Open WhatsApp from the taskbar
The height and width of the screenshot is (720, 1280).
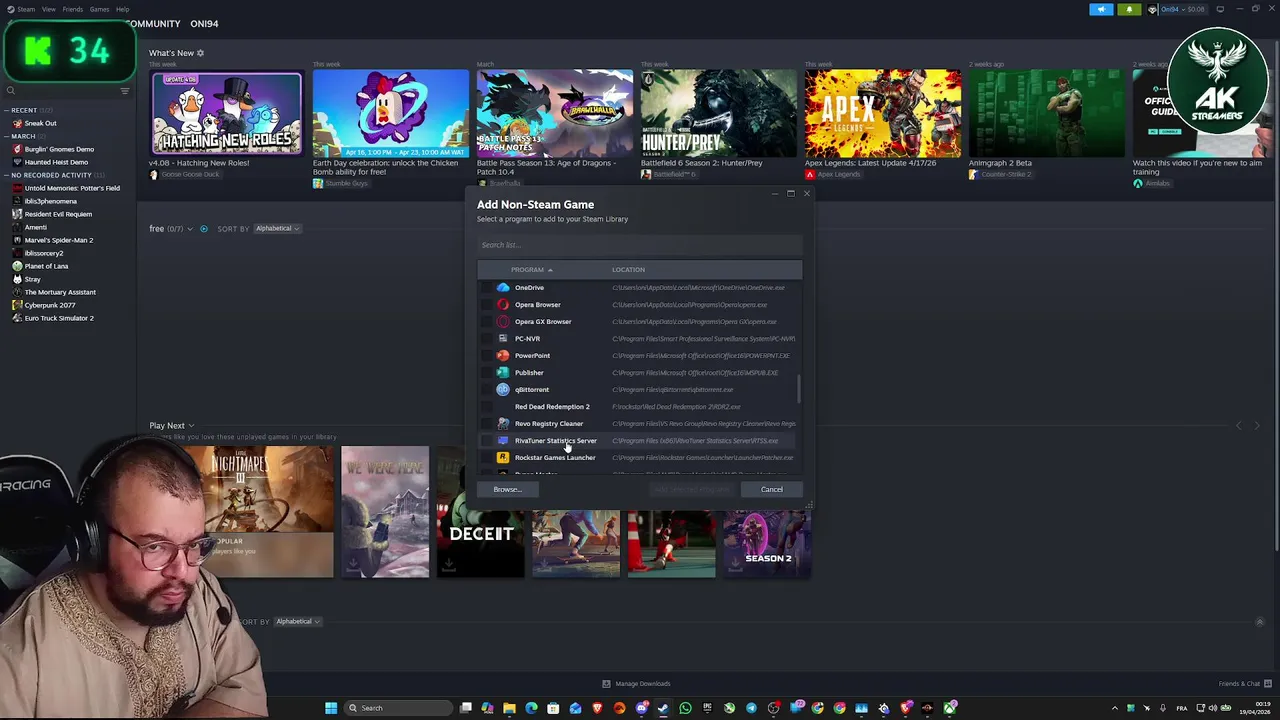pyautogui.click(x=685, y=708)
